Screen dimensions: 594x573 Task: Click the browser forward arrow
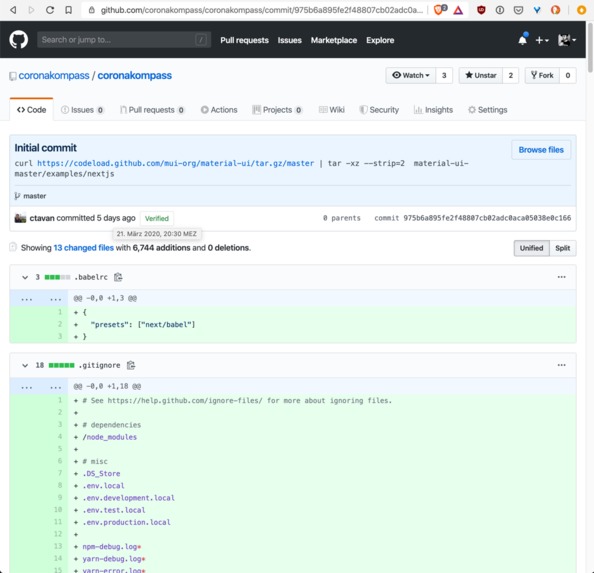pyautogui.click(x=31, y=10)
